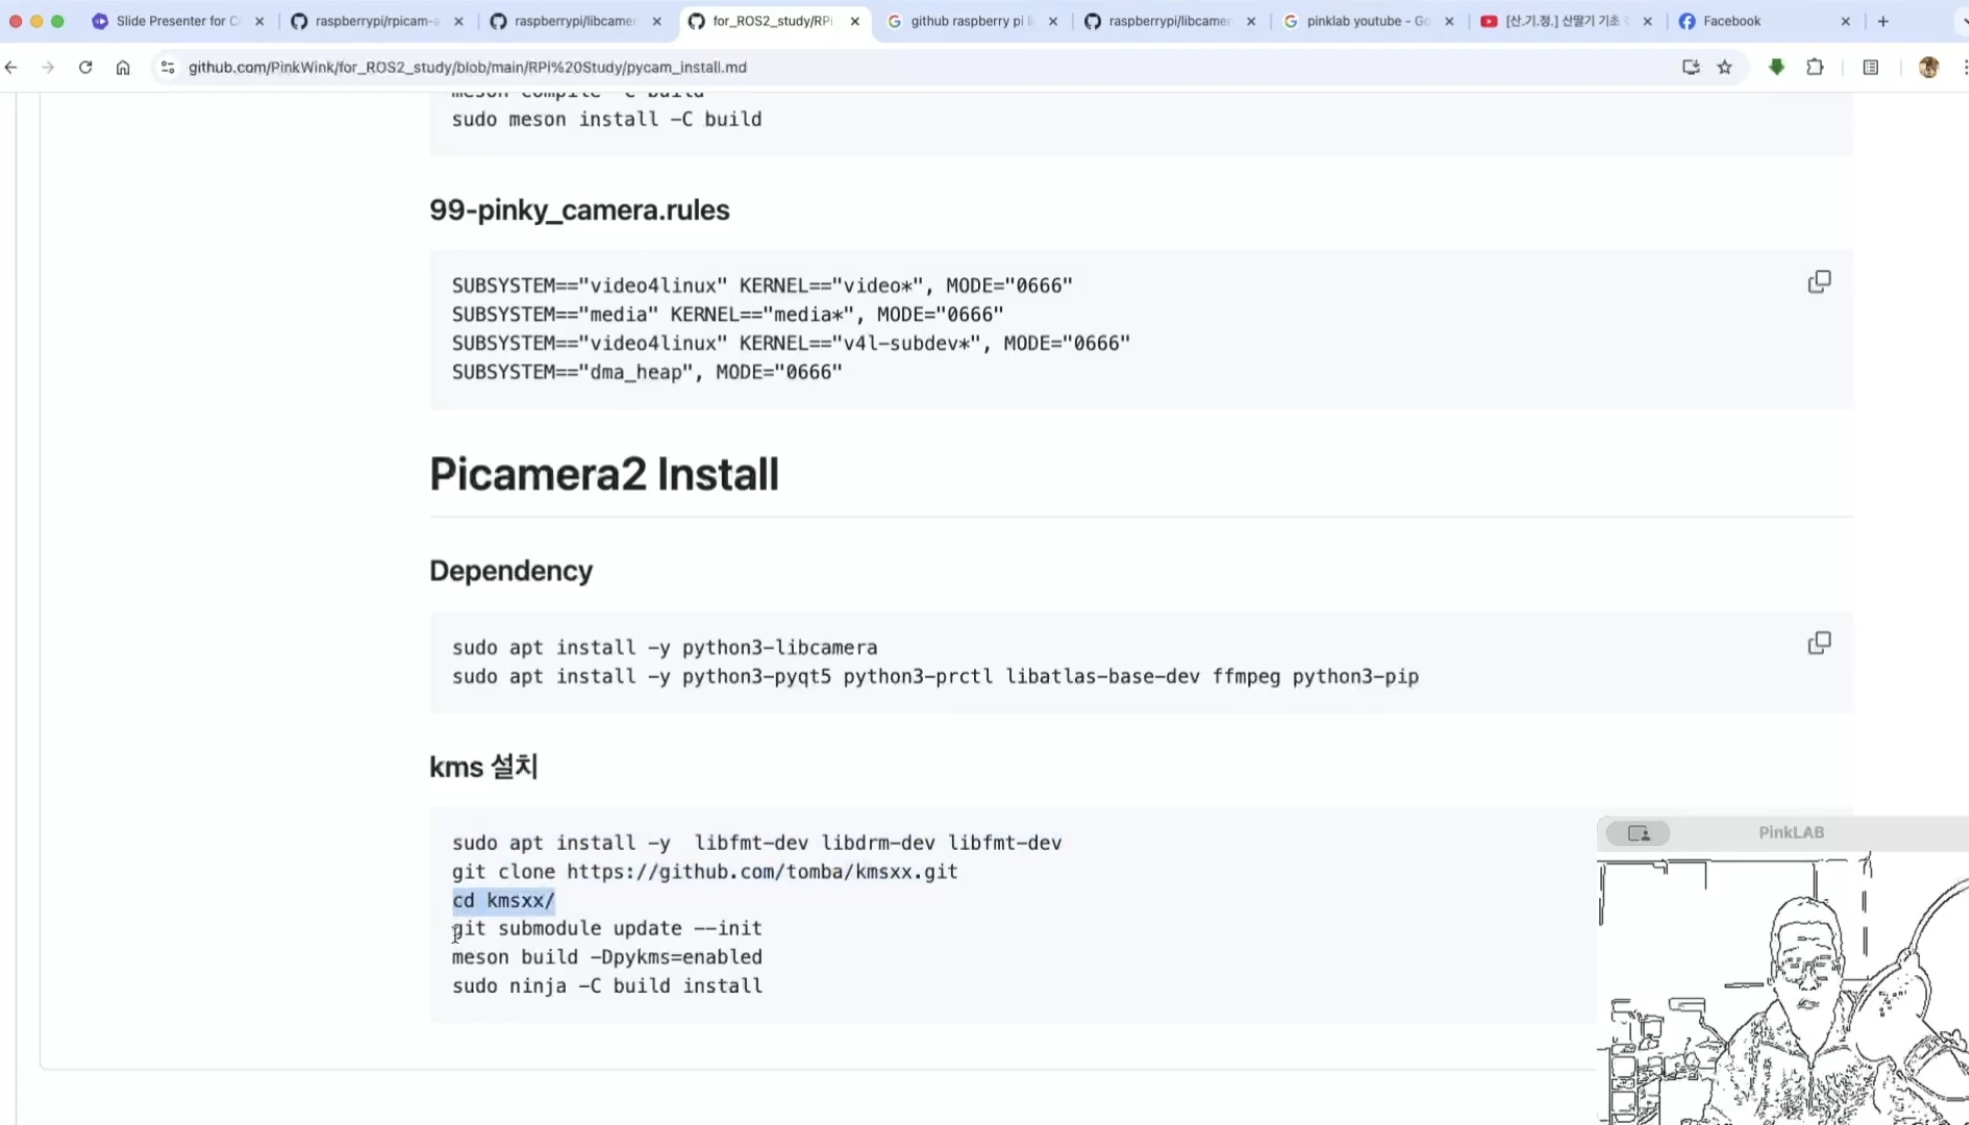
Task: Open the Extensions puzzle icon
Action: [1815, 67]
